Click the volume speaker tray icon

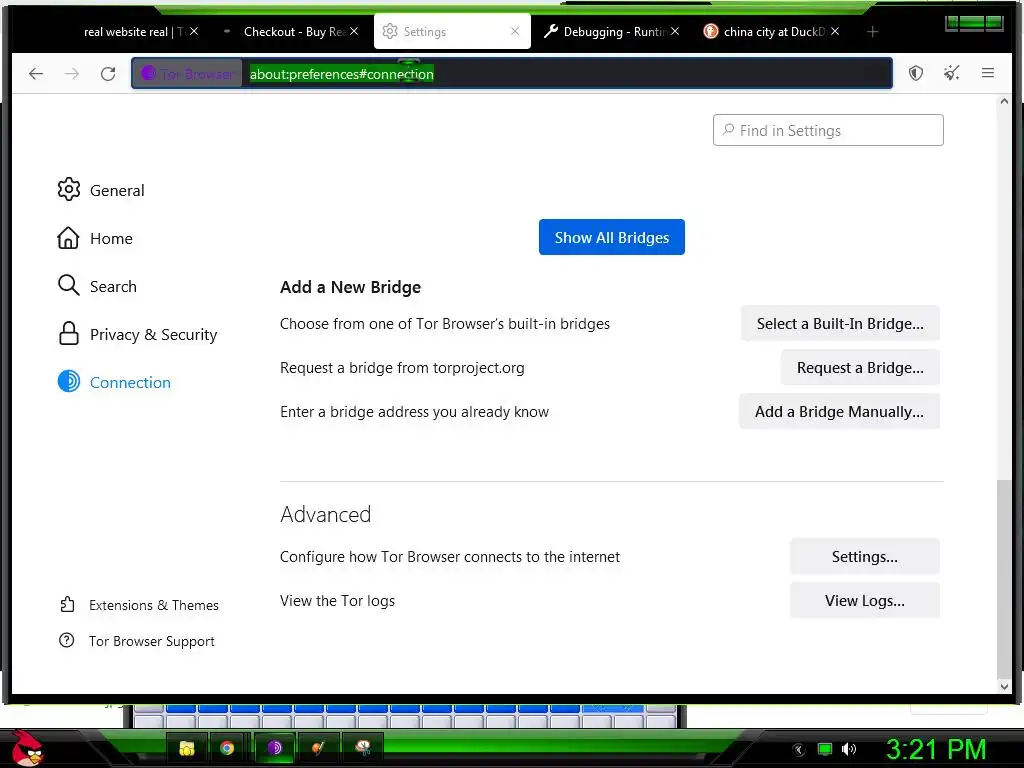[x=848, y=749]
